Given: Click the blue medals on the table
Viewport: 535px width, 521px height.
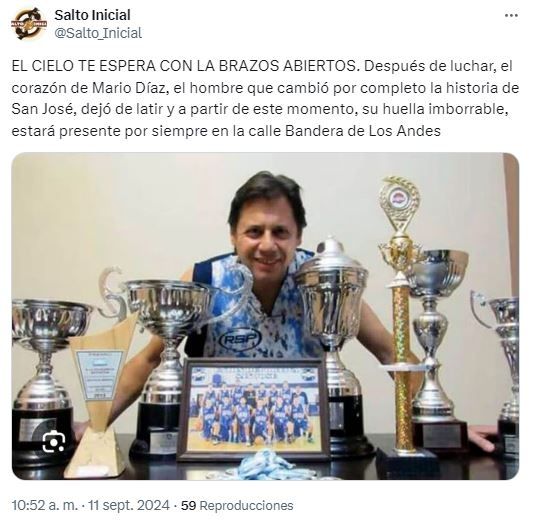Looking at the screenshot, I should coord(264,466).
